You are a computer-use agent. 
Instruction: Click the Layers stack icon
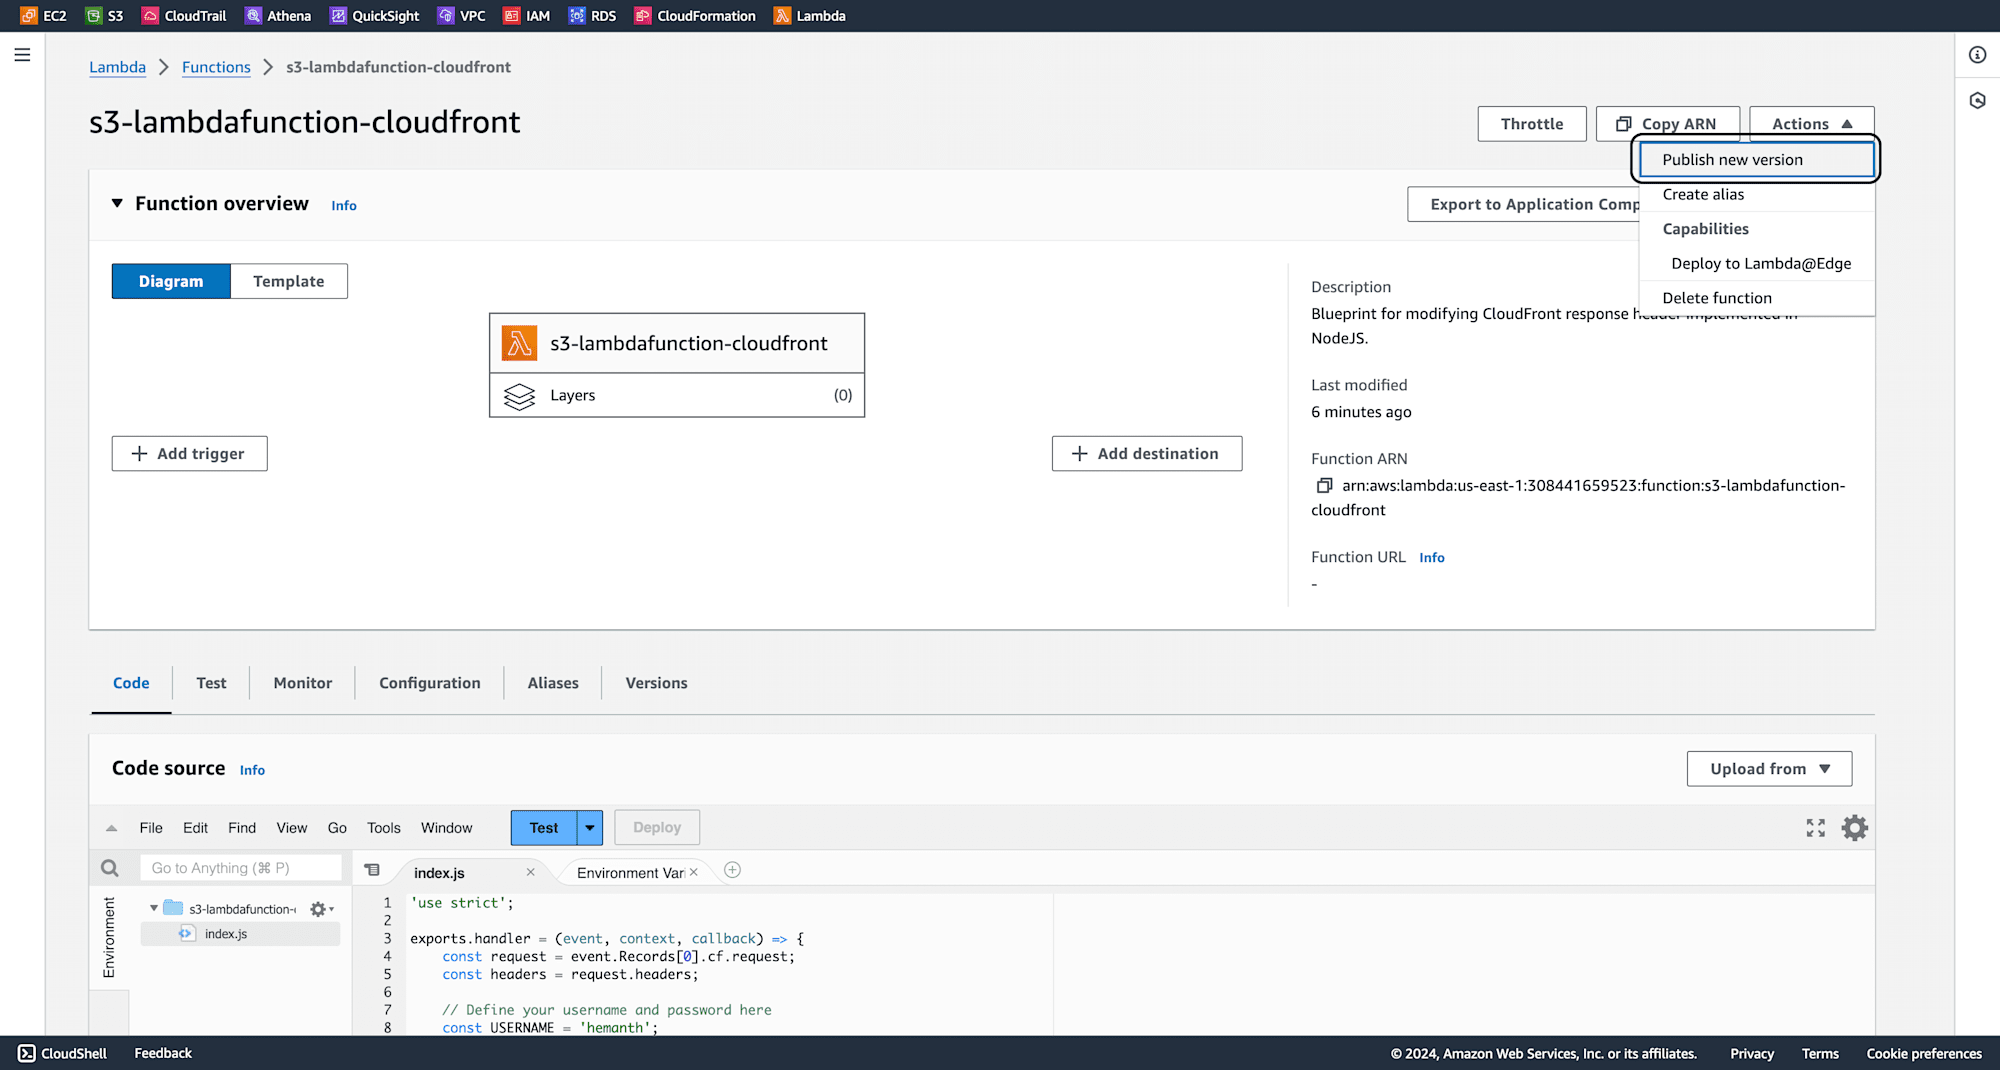point(519,396)
